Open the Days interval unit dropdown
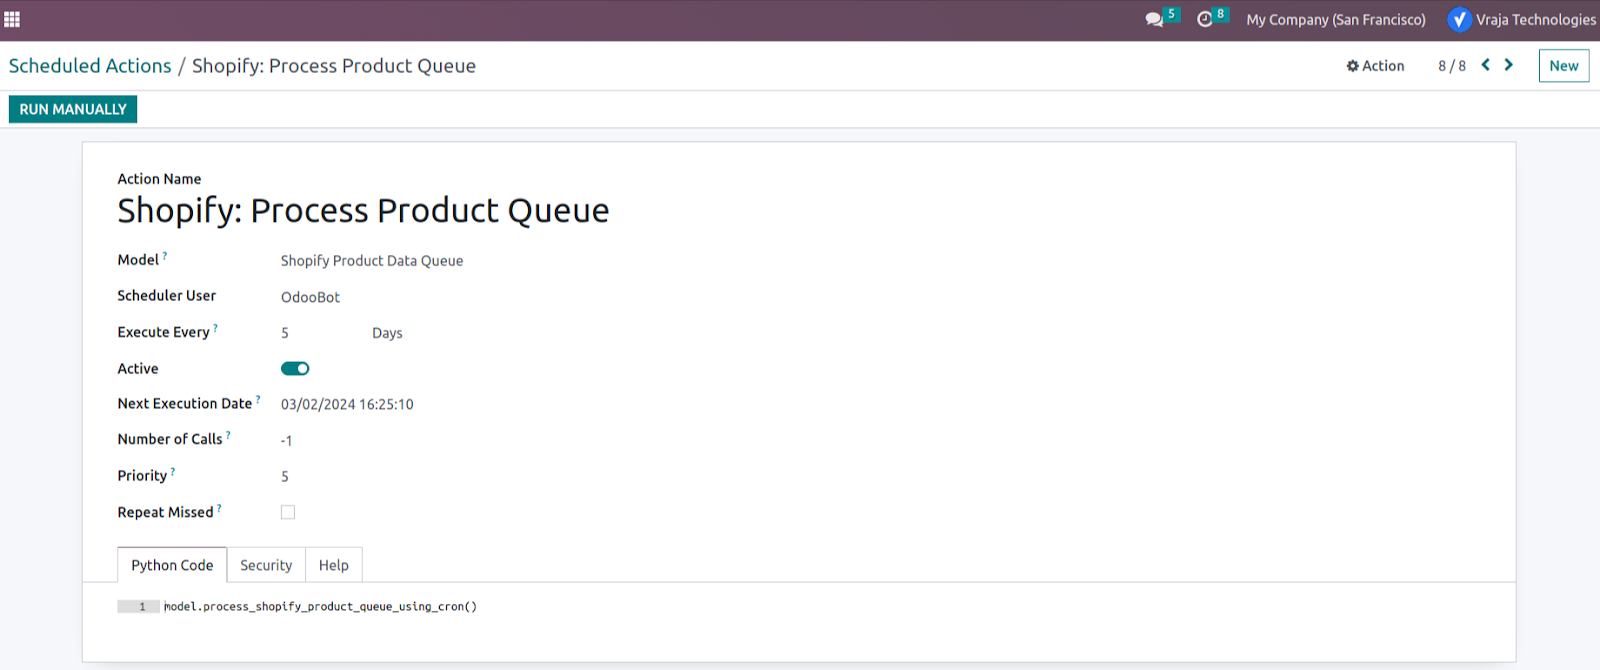Screen dimensions: 1600x670 tap(387, 333)
